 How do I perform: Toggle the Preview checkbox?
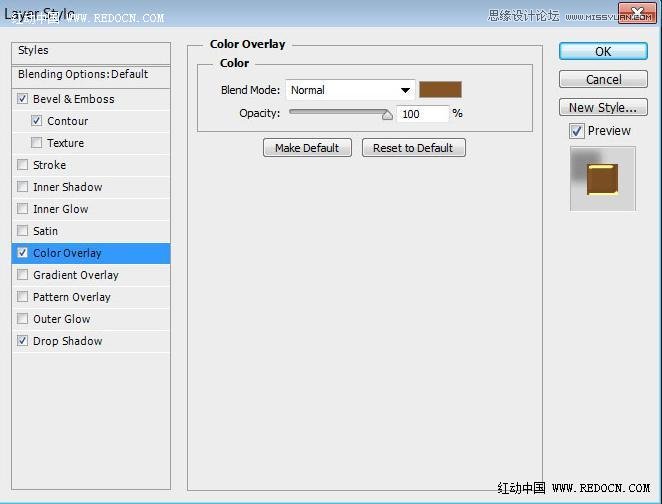(x=577, y=131)
